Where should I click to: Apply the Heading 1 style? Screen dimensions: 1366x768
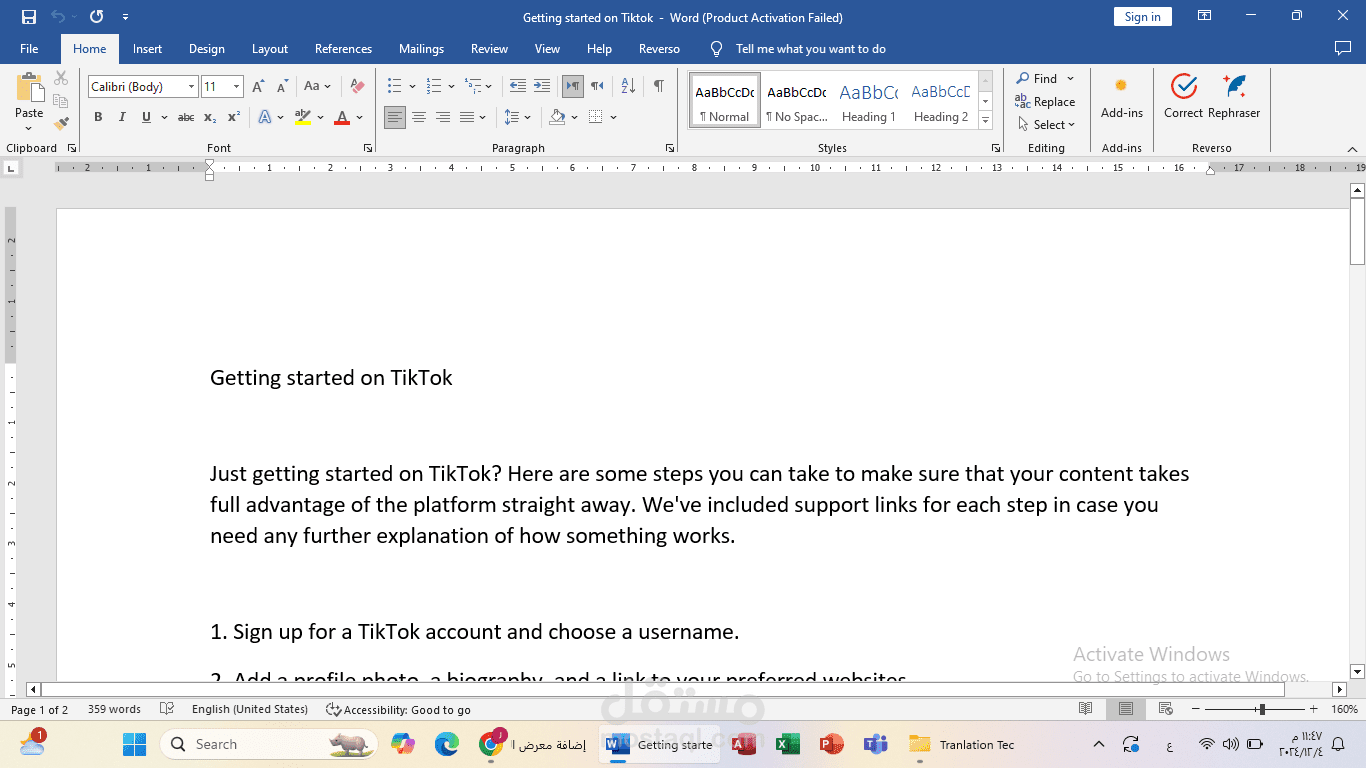pyautogui.click(x=869, y=100)
